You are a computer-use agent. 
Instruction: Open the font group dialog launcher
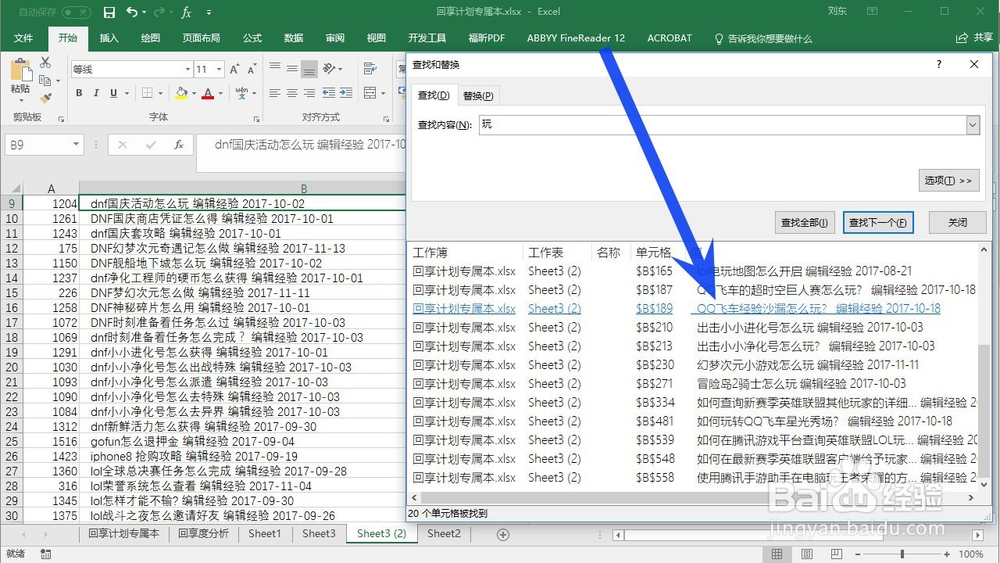click(256, 119)
